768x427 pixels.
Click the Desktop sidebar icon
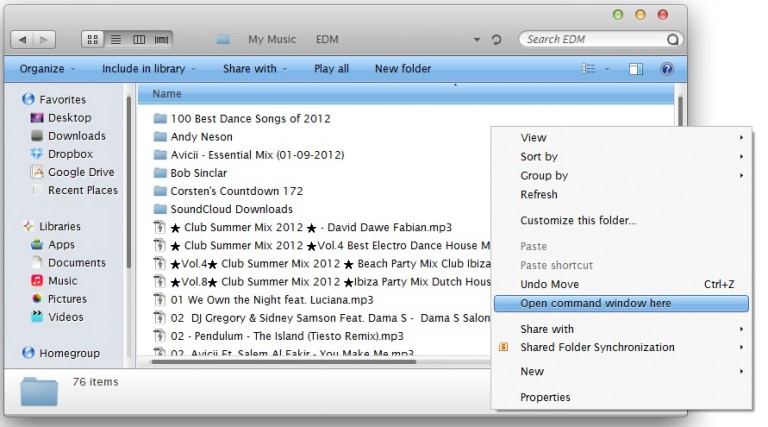tap(37, 118)
